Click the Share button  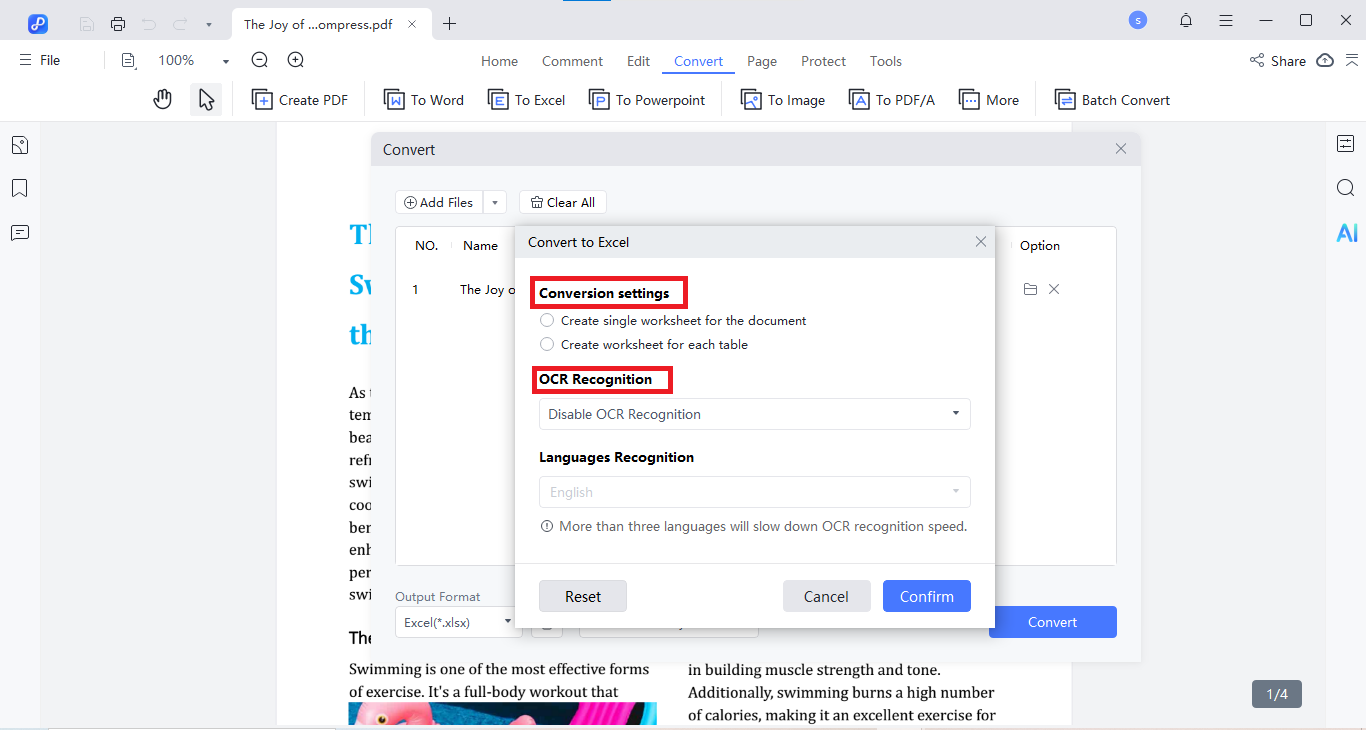[1280, 60]
